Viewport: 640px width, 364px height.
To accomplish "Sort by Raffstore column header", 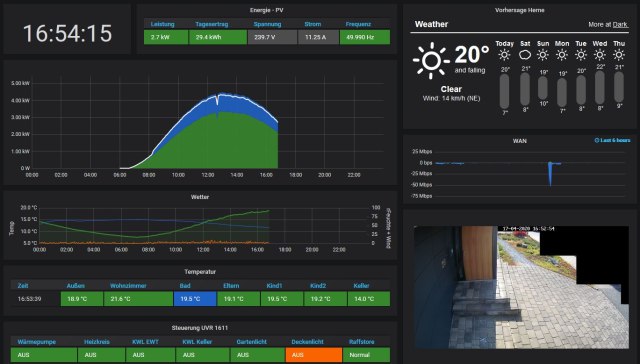I will click(362, 342).
